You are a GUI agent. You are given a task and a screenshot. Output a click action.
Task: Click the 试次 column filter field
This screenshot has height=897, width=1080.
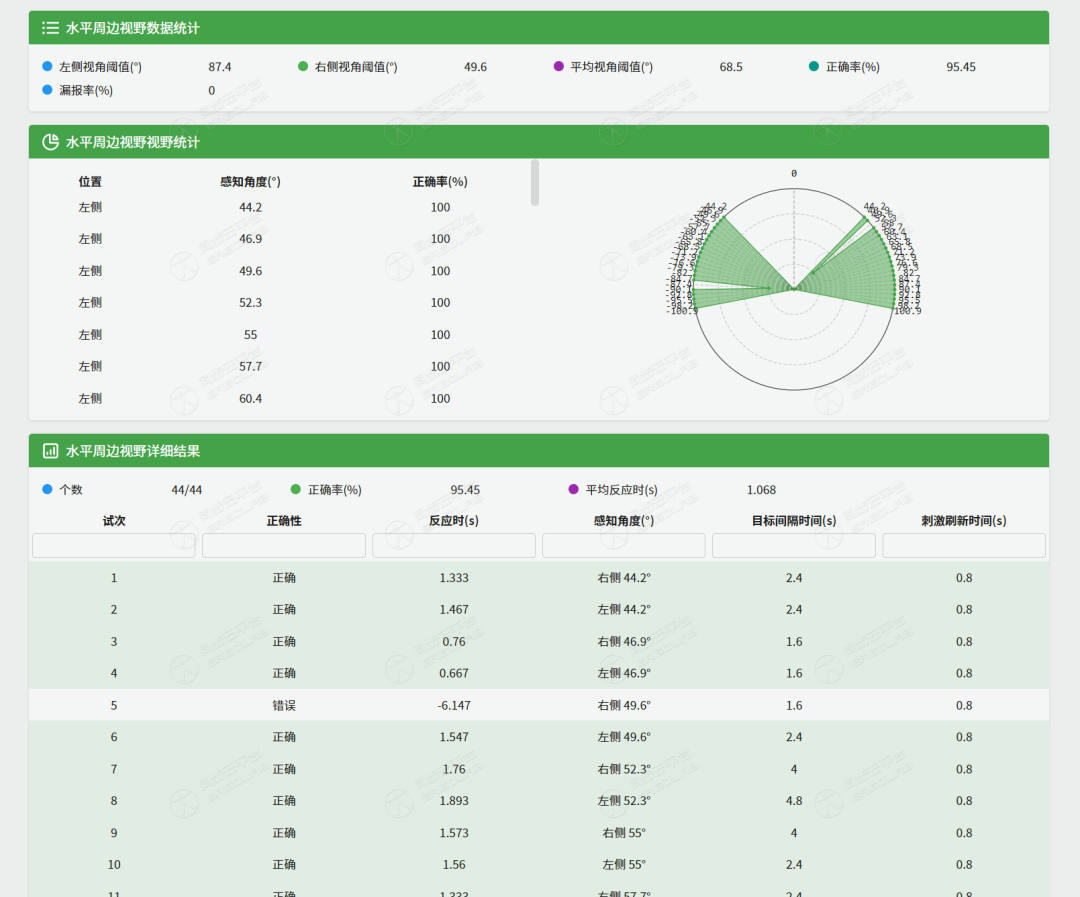click(114, 545)
